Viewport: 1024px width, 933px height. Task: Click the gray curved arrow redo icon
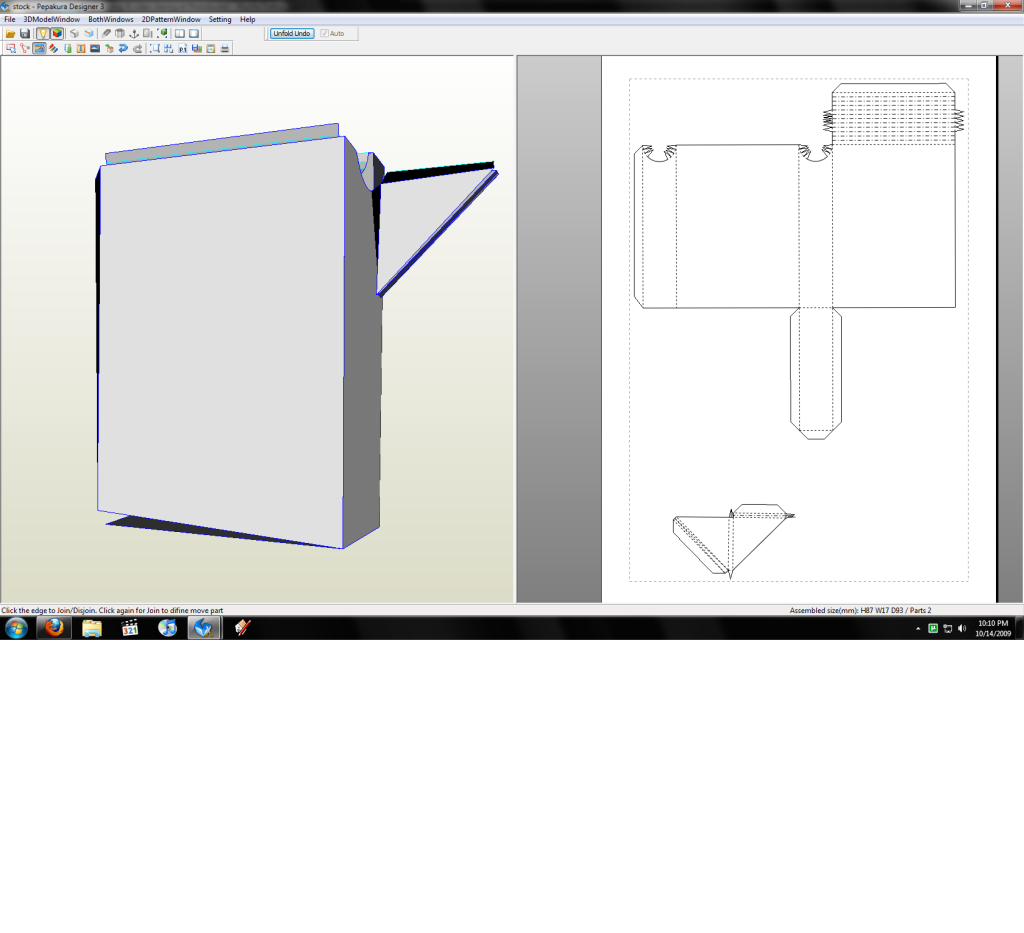pyautogui.click(x=137, y=48)
